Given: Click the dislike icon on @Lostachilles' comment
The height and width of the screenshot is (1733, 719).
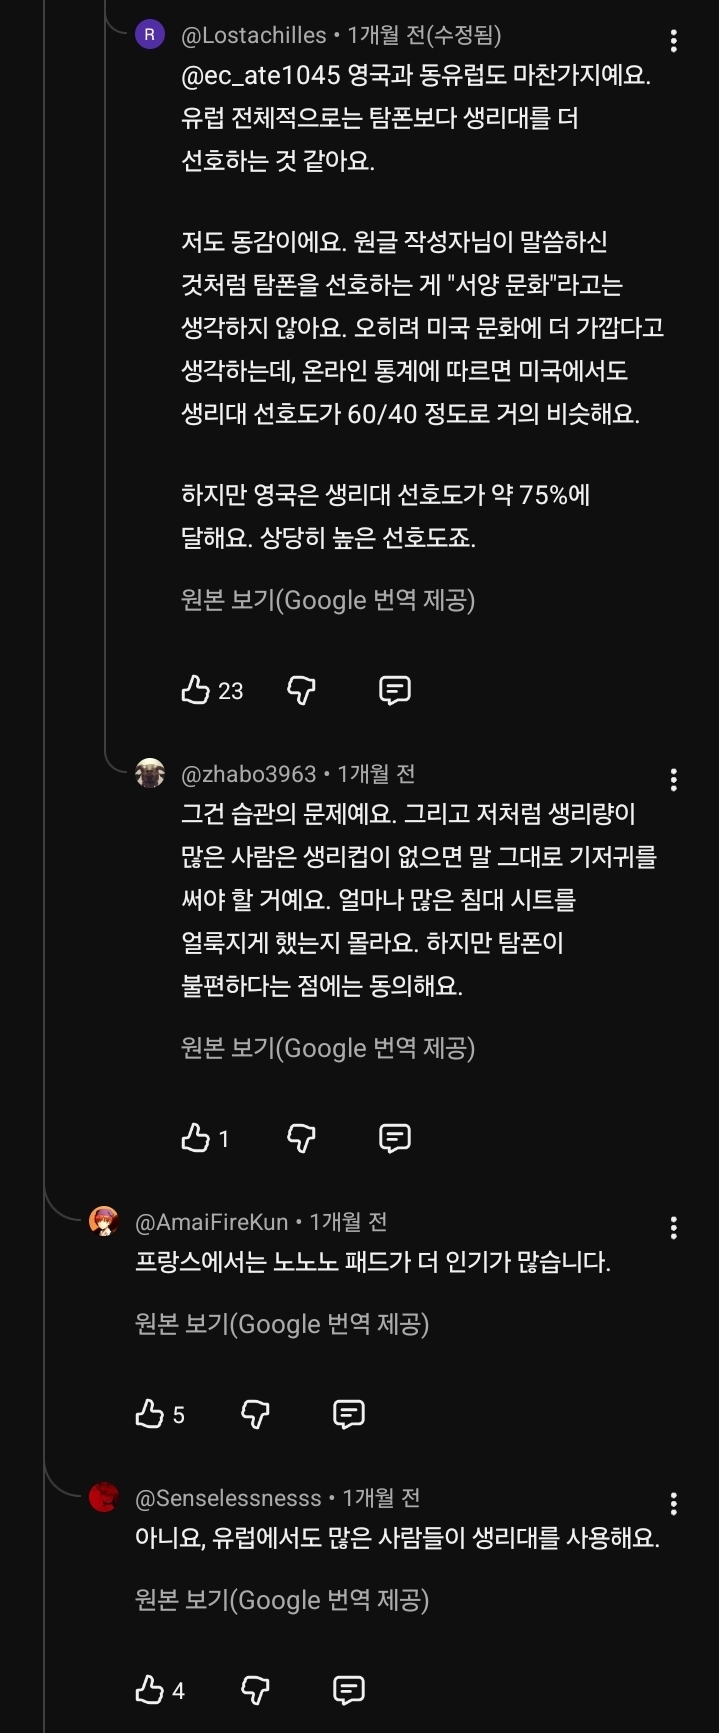Looking at the screenshot, I should [300, 689].
